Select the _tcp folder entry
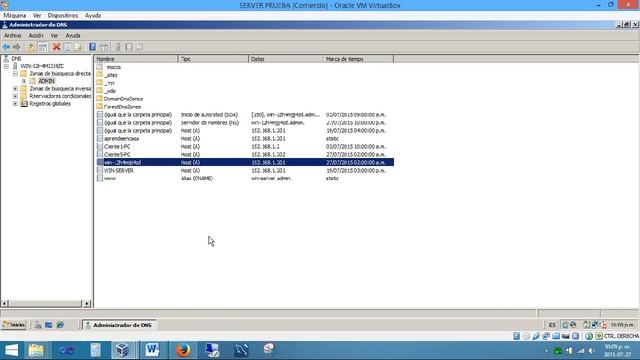 click(109, 83)
